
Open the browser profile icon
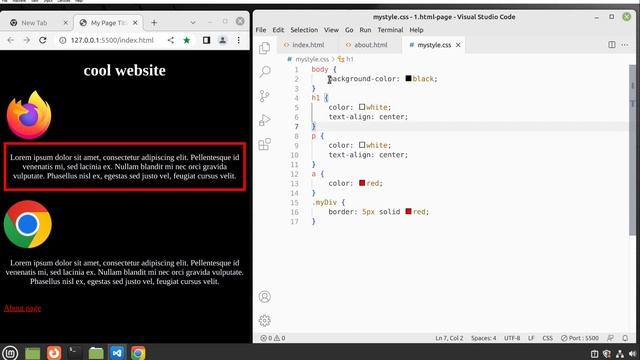coord(222,40)
